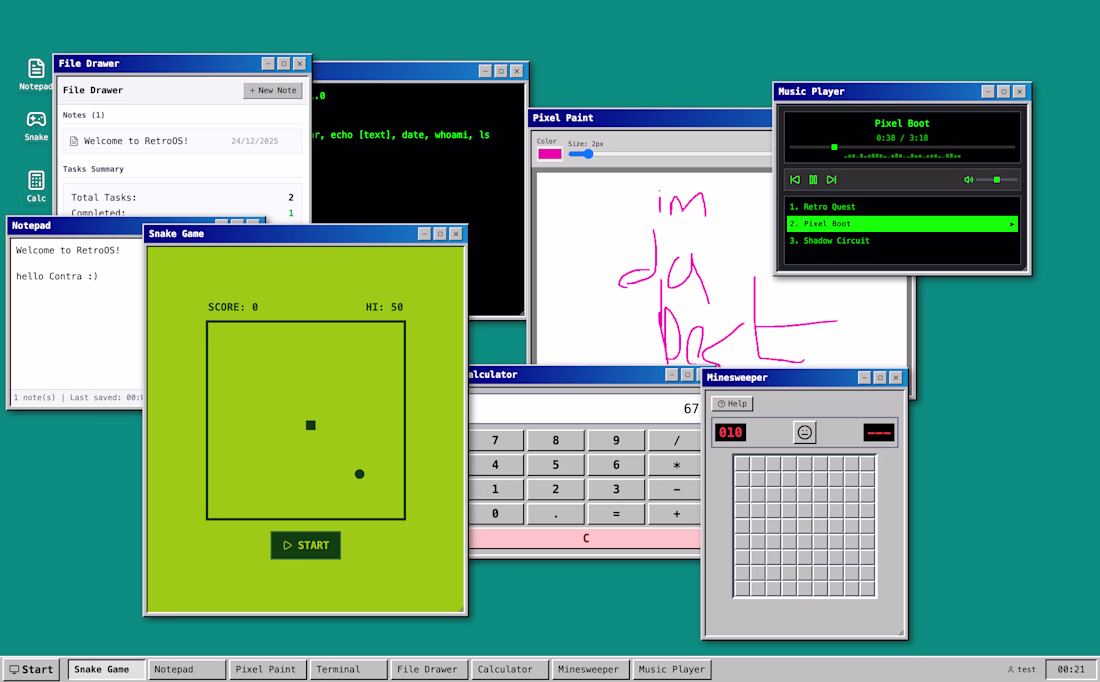Open the Start menu
This screenshot has height=682, width=1100.
point(32,669)
